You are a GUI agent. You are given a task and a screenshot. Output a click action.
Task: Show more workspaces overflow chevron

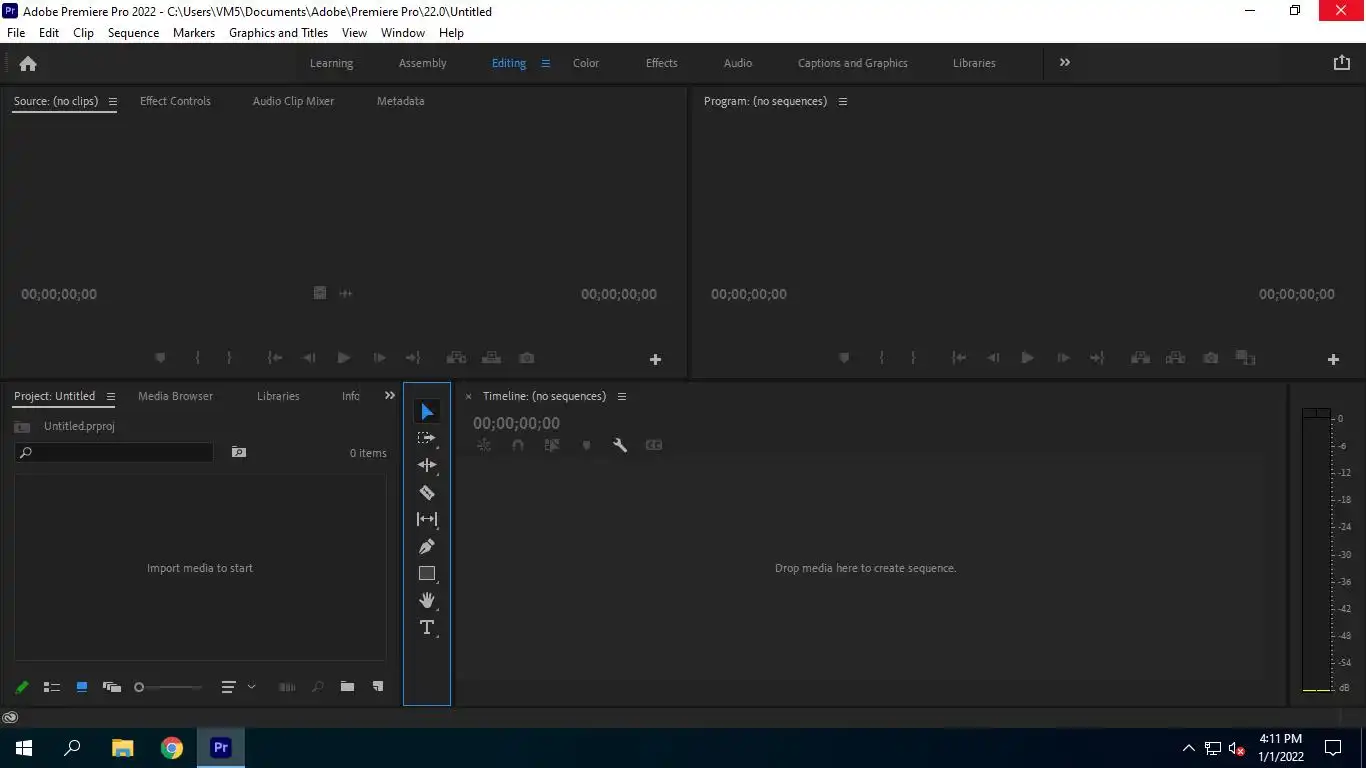pos(1065,62)
